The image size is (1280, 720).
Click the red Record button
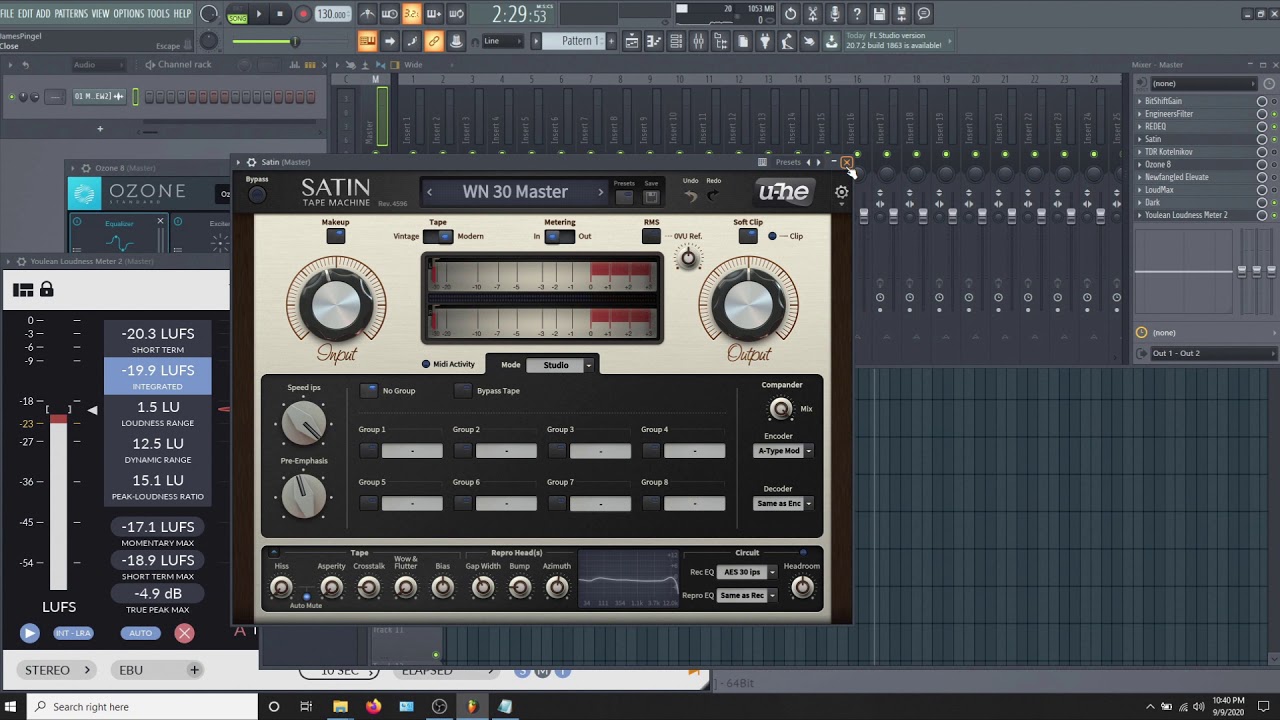pos(302,14)
